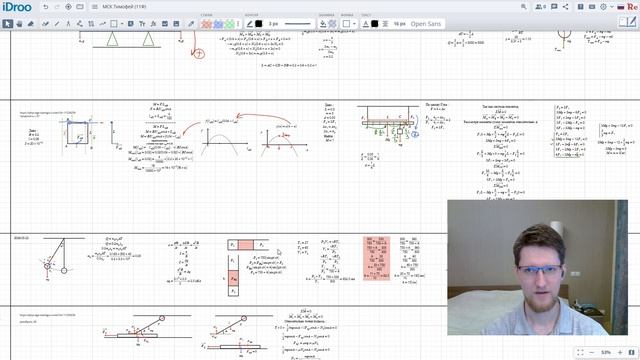Click the presenter's webcam video
The height and width of the screenshot is (360, 640).
[x=537, y=267]
